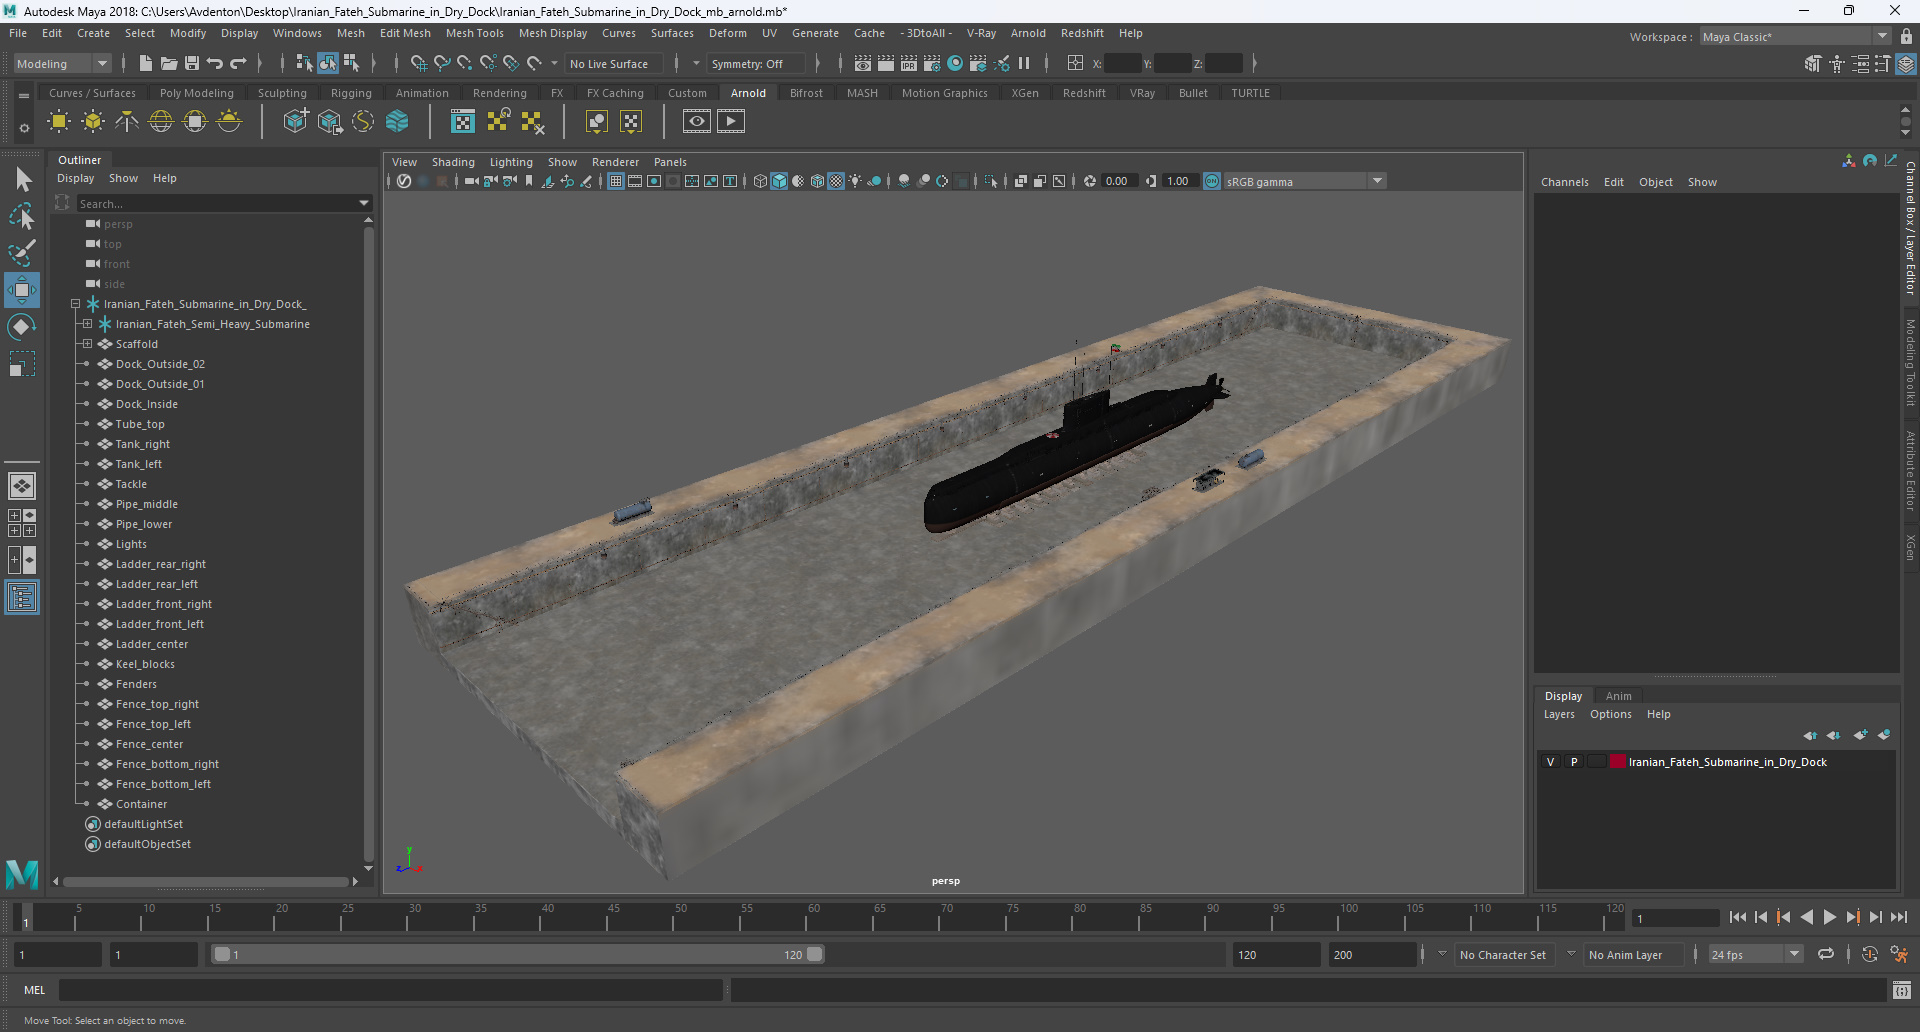Expand Iranian_Fateh_Semi_Heavy_Submarine node

(87, 324)
